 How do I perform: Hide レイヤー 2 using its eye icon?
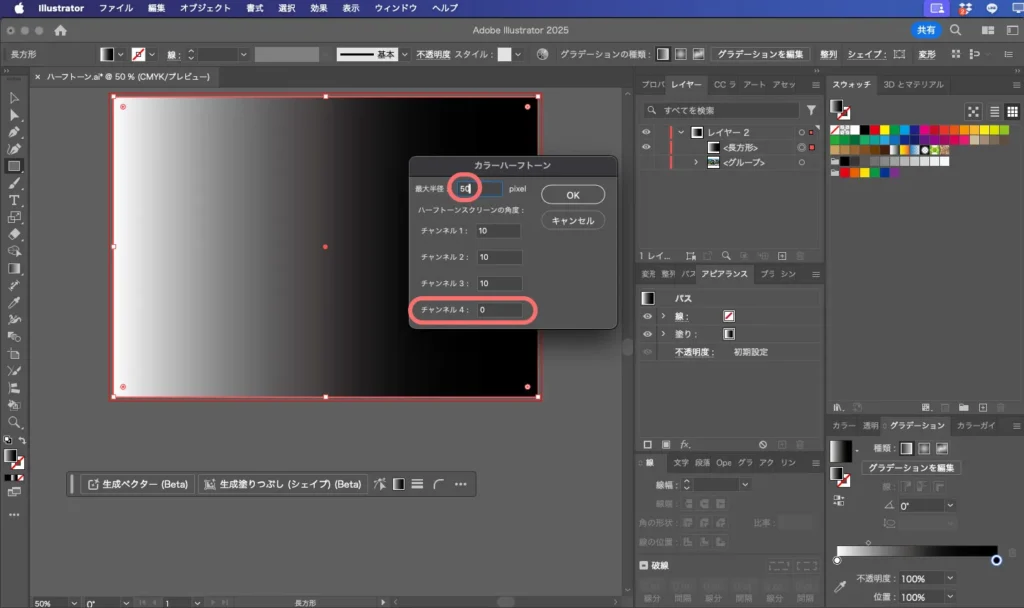click(646, 132)
